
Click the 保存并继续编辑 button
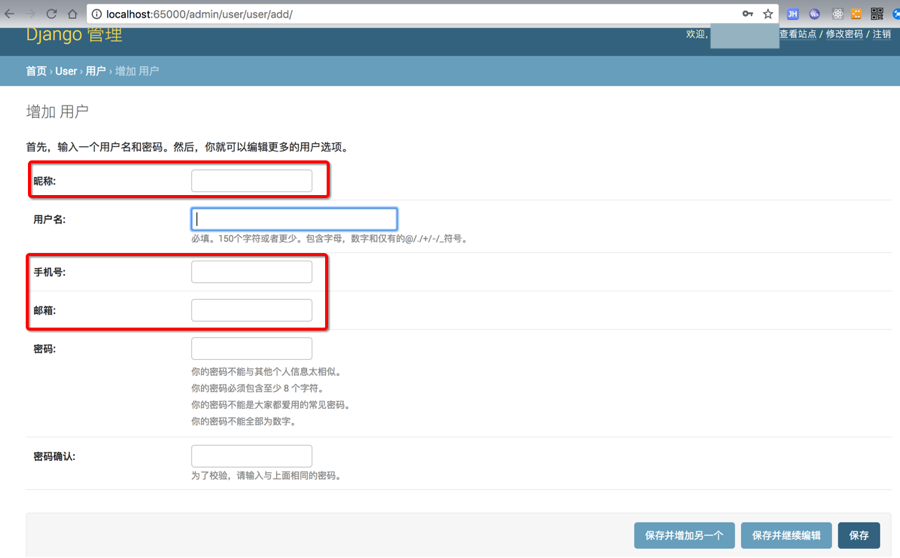tap(786, 535)
